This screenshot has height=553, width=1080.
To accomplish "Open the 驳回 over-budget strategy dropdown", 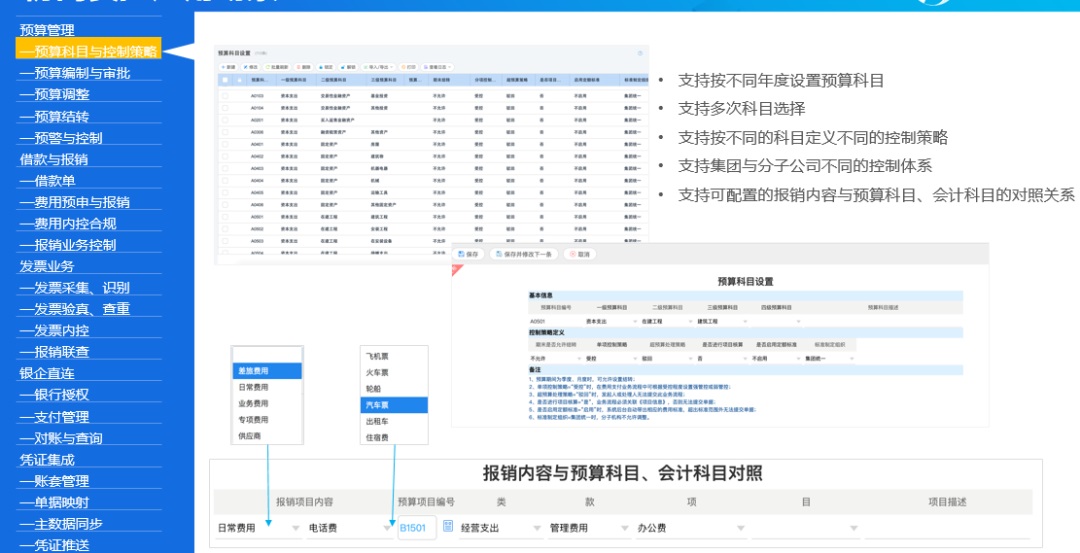I will point(667,359).
